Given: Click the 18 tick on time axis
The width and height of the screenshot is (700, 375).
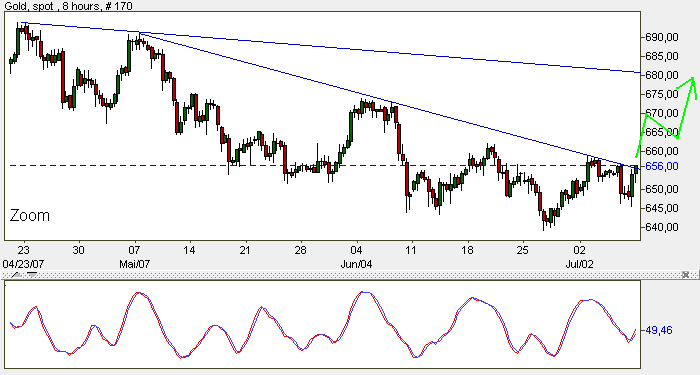Looking at the screenshot, I should (467, 250).
